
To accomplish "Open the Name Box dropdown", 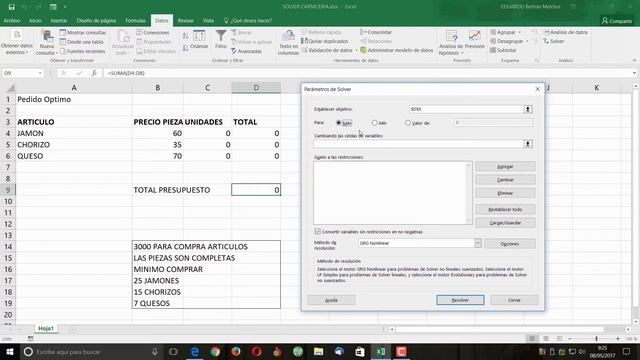I will click(x=40, y=73).
